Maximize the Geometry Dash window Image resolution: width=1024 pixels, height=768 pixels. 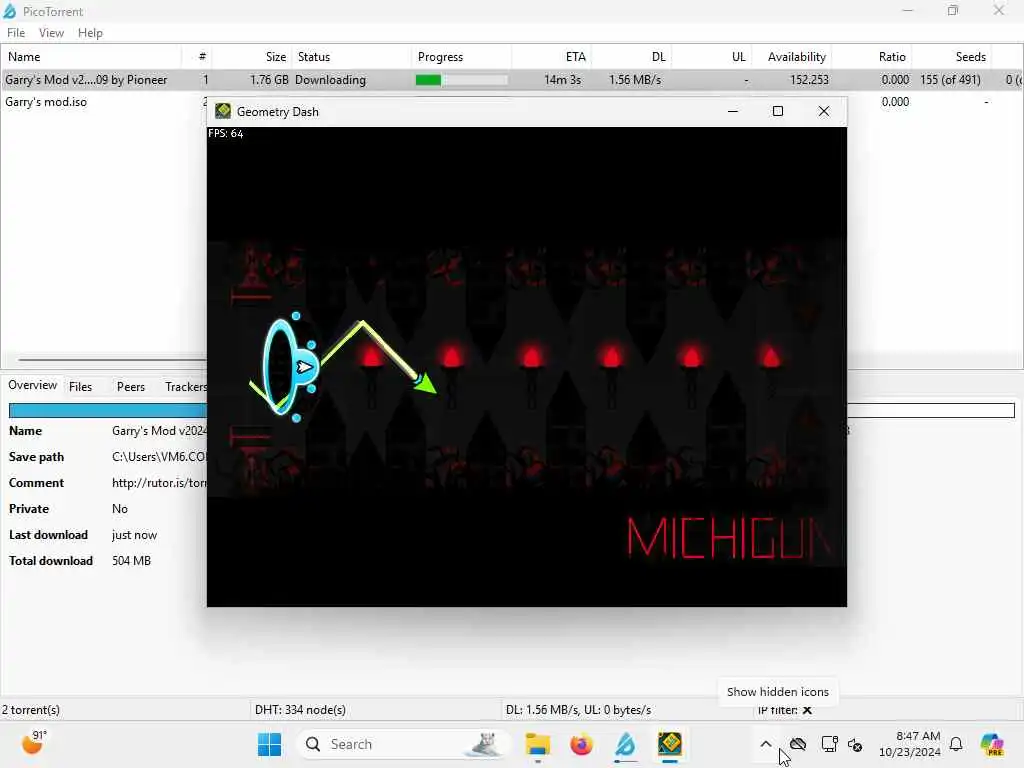[x=778, y=111]
